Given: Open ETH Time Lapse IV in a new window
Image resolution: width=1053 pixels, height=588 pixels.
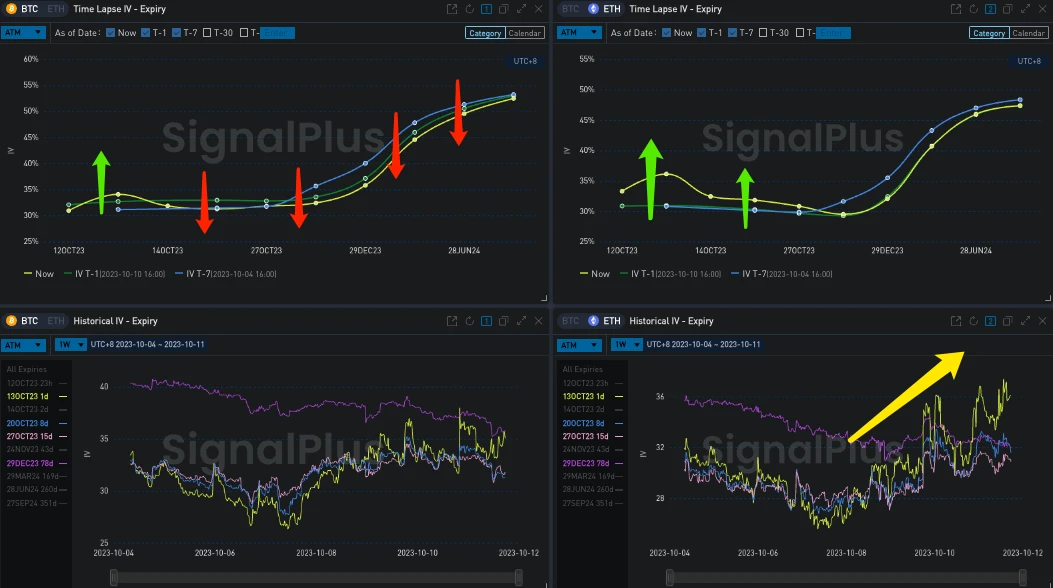Looking at the screenshot, I should point(958,9).
